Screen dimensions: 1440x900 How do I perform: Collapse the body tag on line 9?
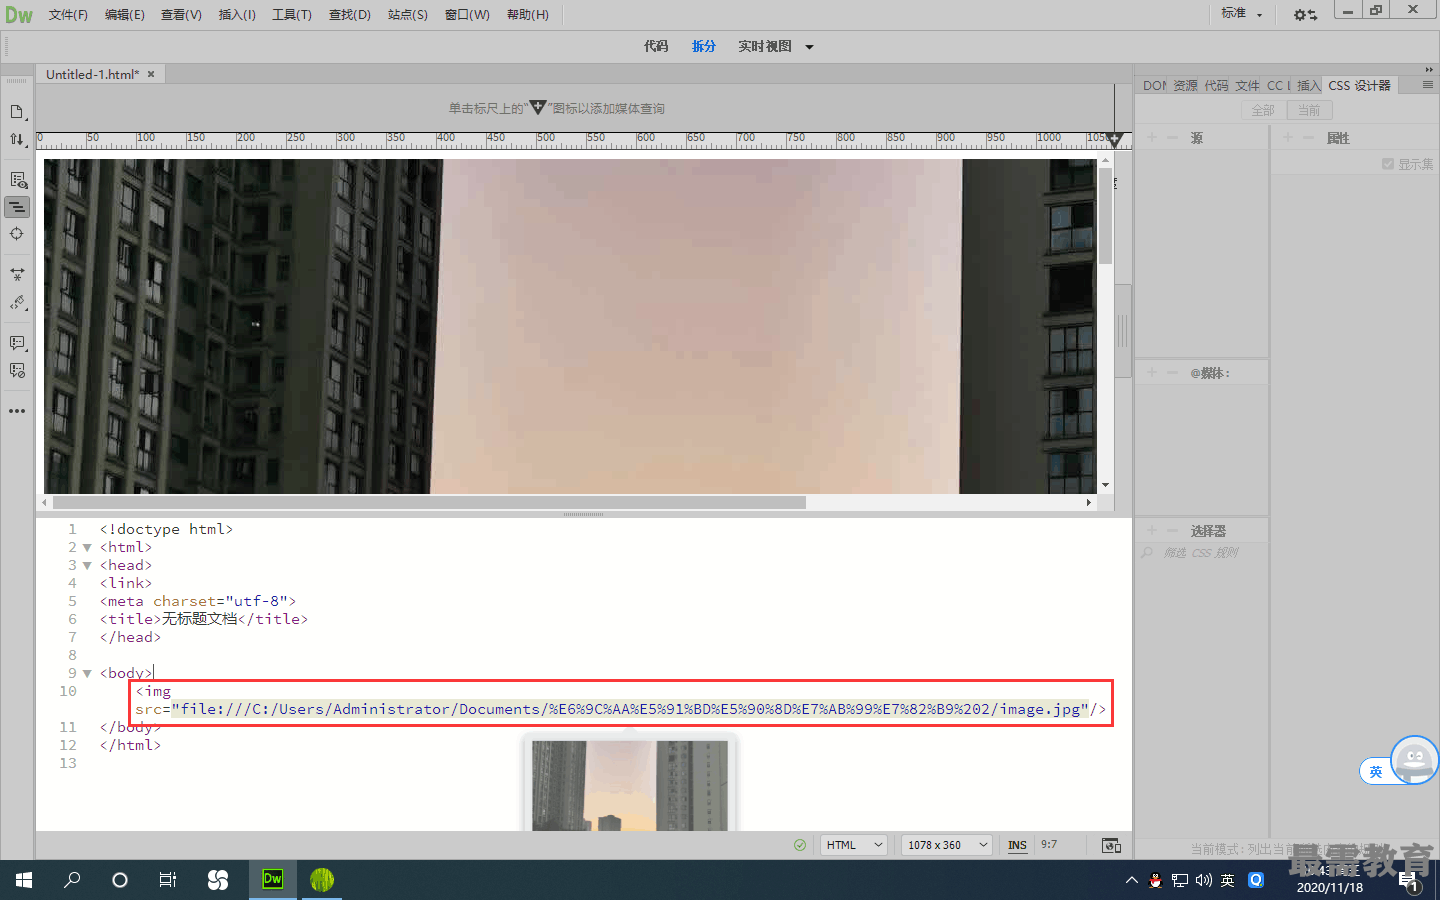pos(87,673)
